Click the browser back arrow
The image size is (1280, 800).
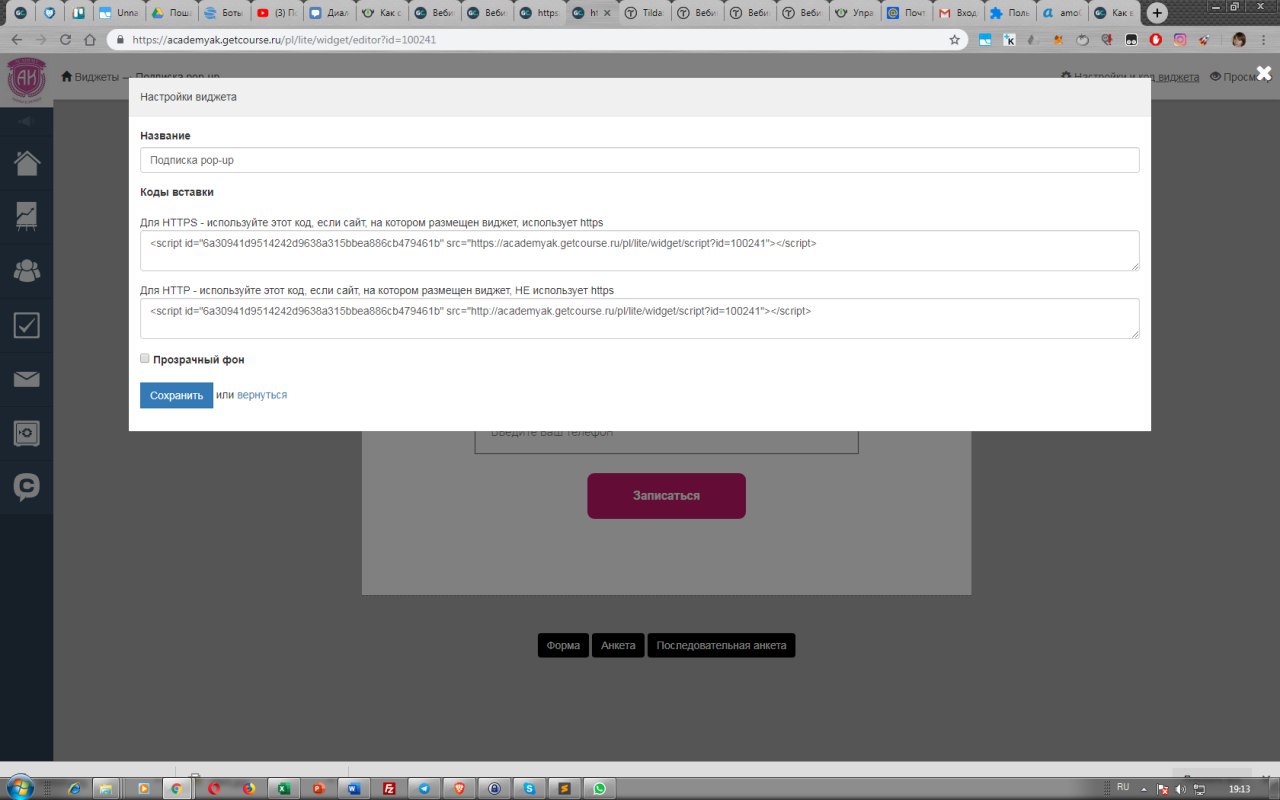pyautogui.click(x=16, y=40)
